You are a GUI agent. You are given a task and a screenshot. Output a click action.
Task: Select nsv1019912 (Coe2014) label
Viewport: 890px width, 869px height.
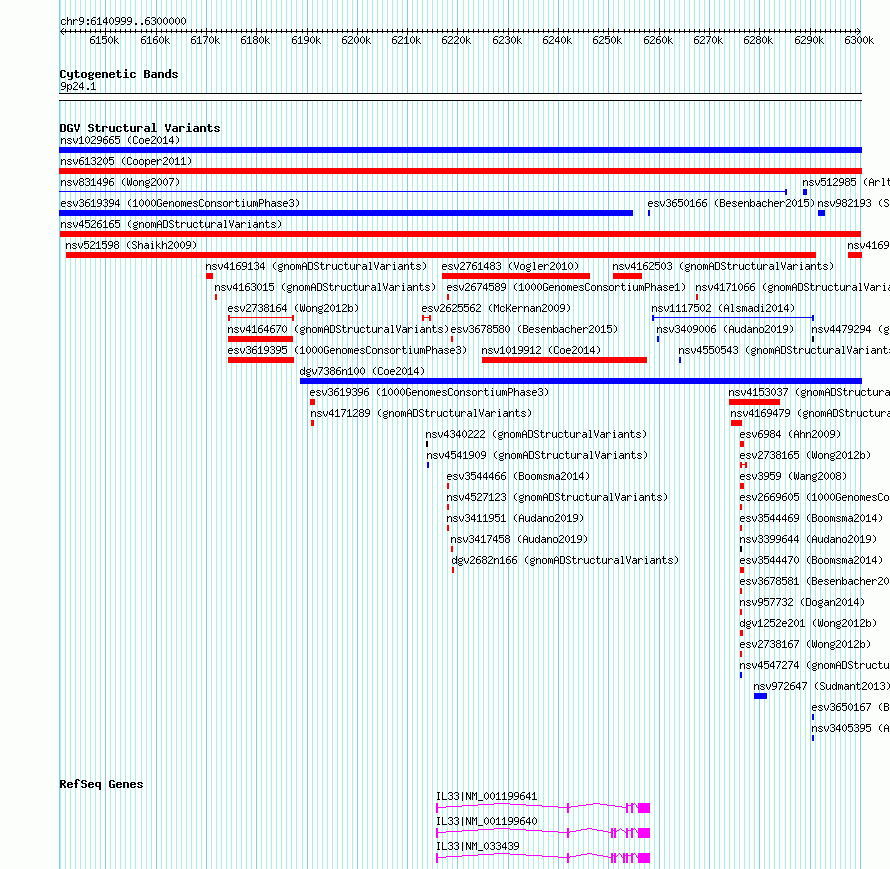pyautogui.click(x=541, y=350)
